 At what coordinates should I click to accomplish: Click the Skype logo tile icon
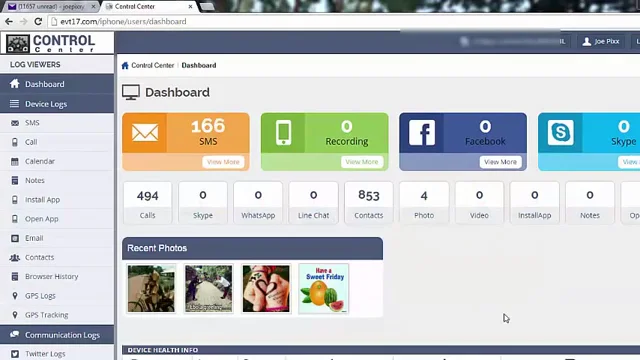[560, 133]
